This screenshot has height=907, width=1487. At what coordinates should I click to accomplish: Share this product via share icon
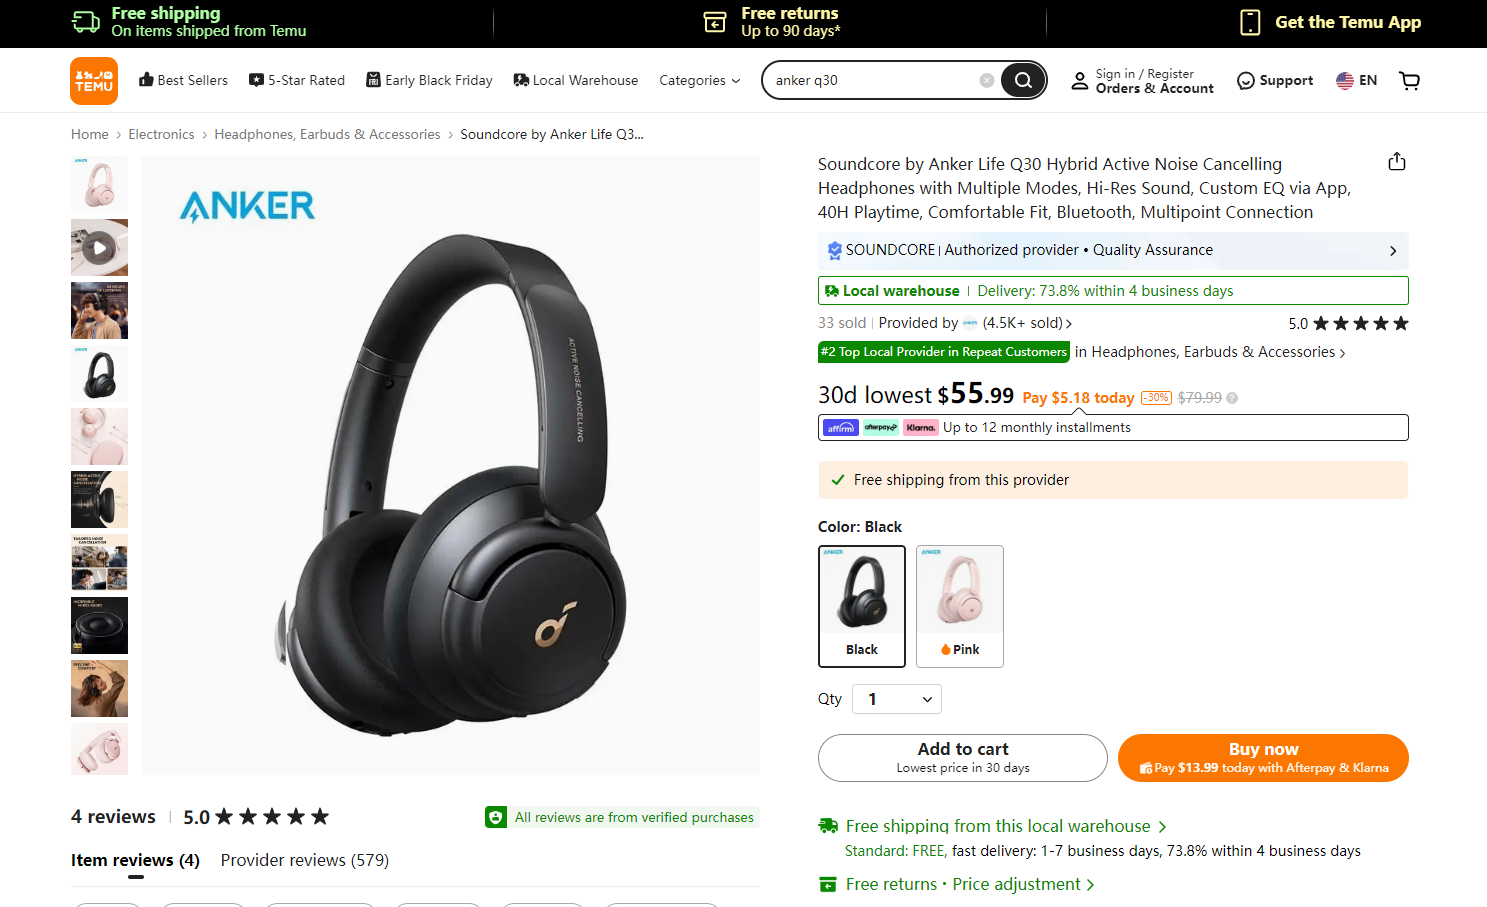(x=1397, y=162)
